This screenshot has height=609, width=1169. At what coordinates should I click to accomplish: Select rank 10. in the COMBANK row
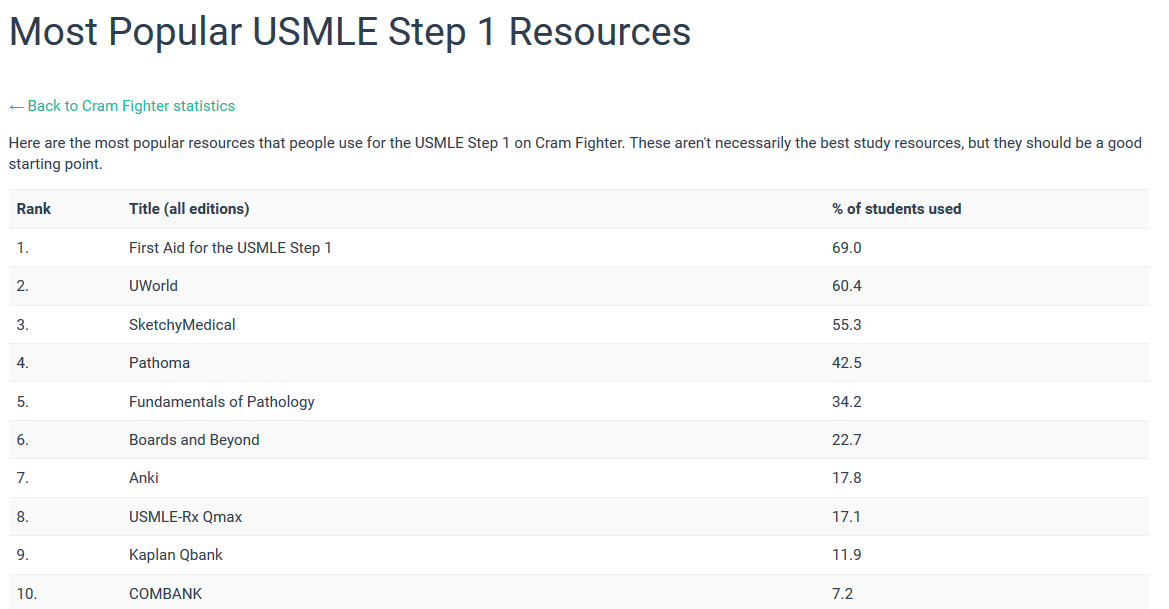coord(26,593)
